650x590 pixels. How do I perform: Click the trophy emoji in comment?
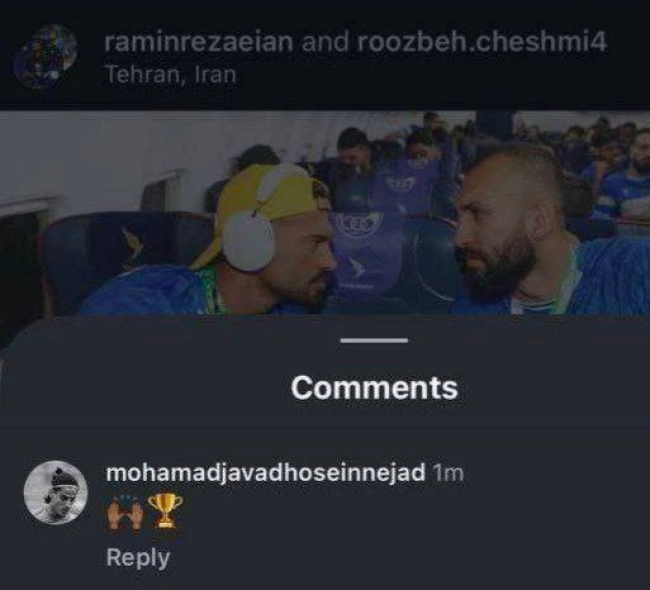click(x=165, y=512)
